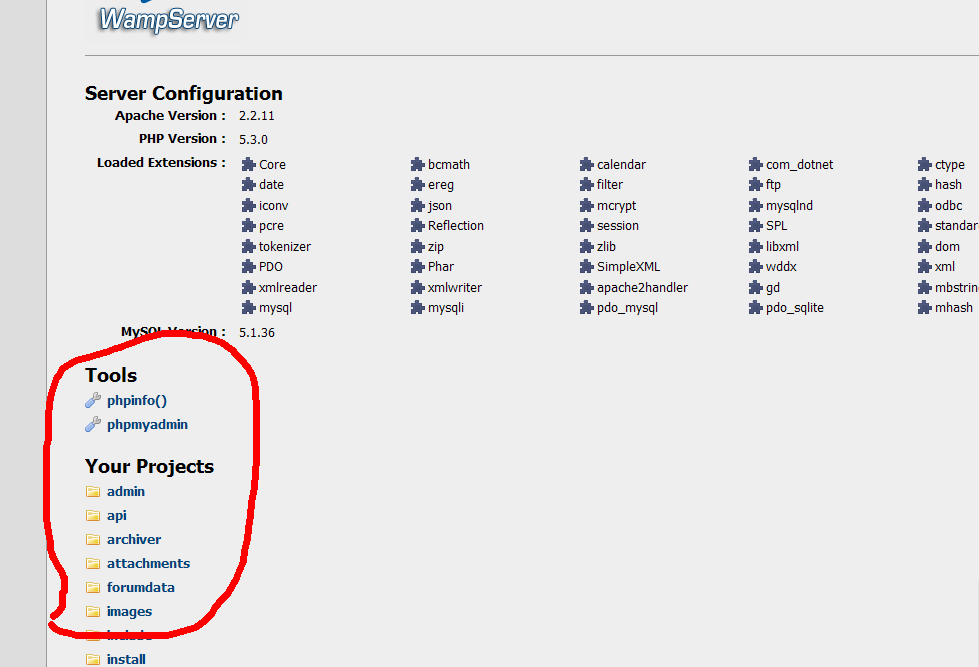The image size is (979, 667).
Task: Select the mhash extension name
Action: click(x=954, y=307)
